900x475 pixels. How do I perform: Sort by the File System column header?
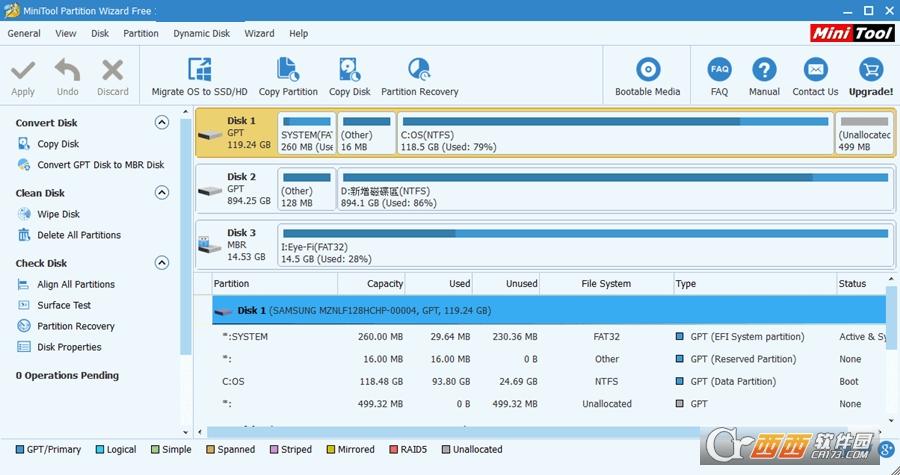[x=606, y=284]
